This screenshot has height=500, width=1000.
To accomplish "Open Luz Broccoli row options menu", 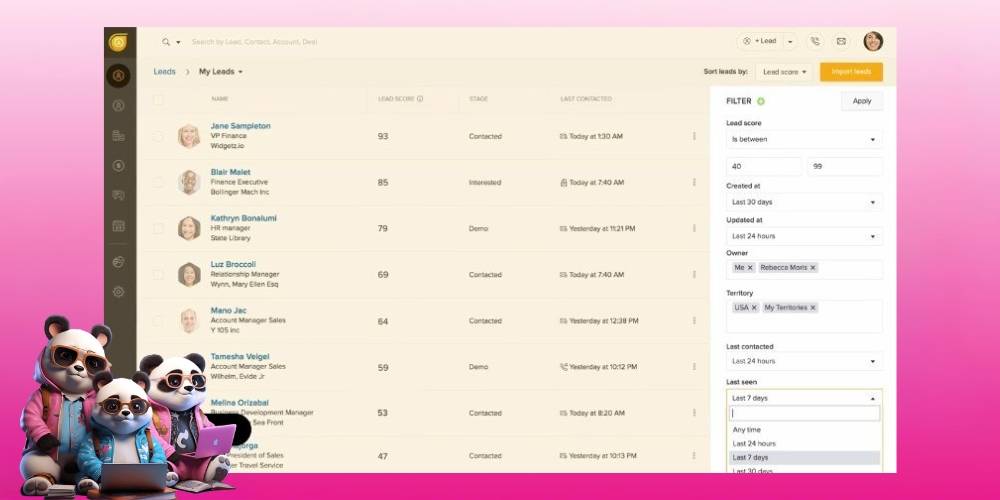I will tap(694, 275).
